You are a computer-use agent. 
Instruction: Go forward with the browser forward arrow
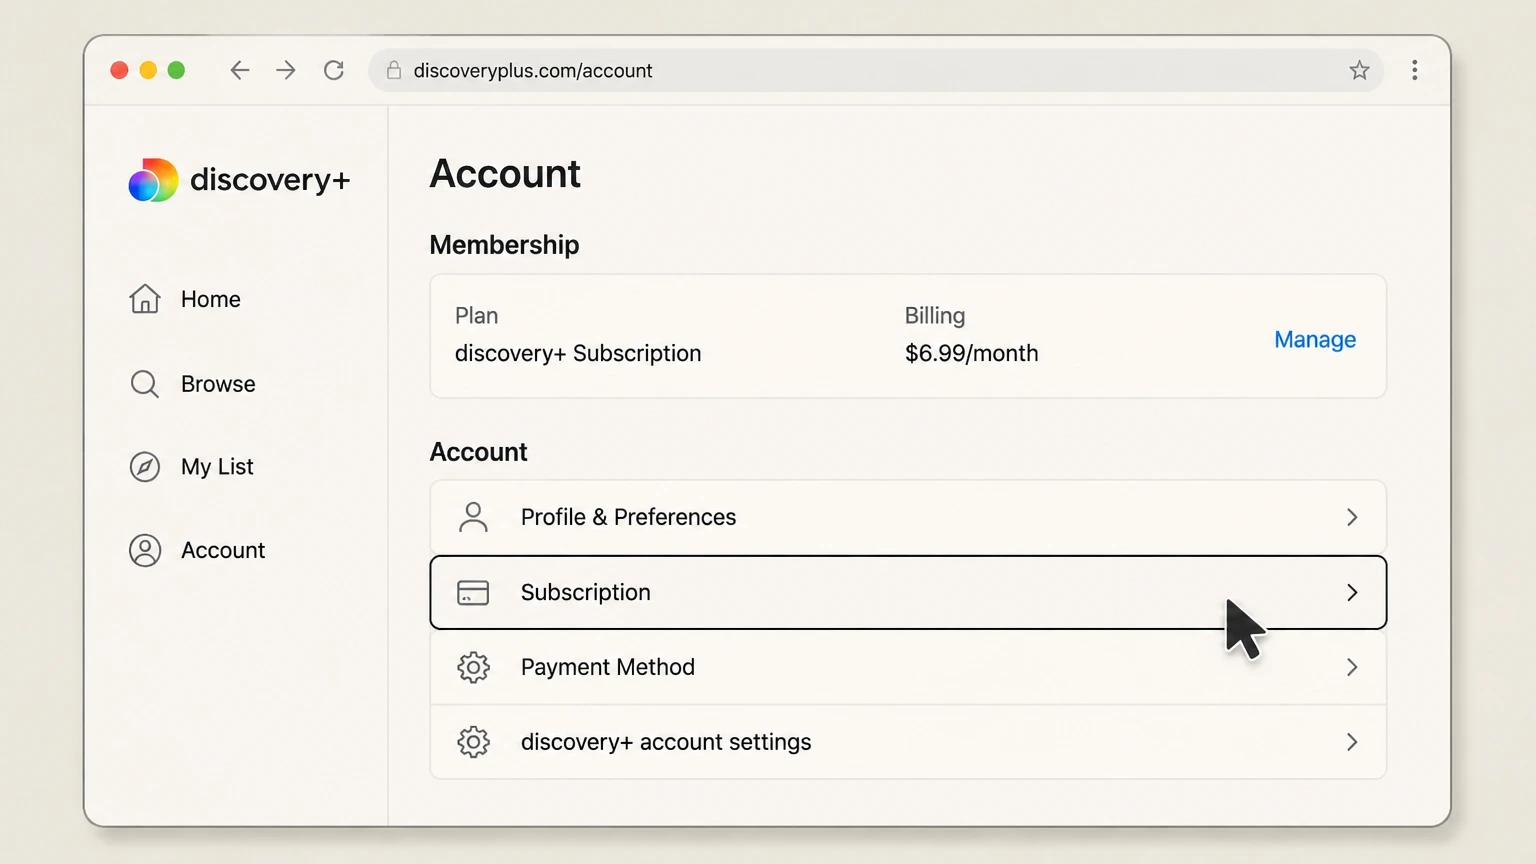[286, 70]
